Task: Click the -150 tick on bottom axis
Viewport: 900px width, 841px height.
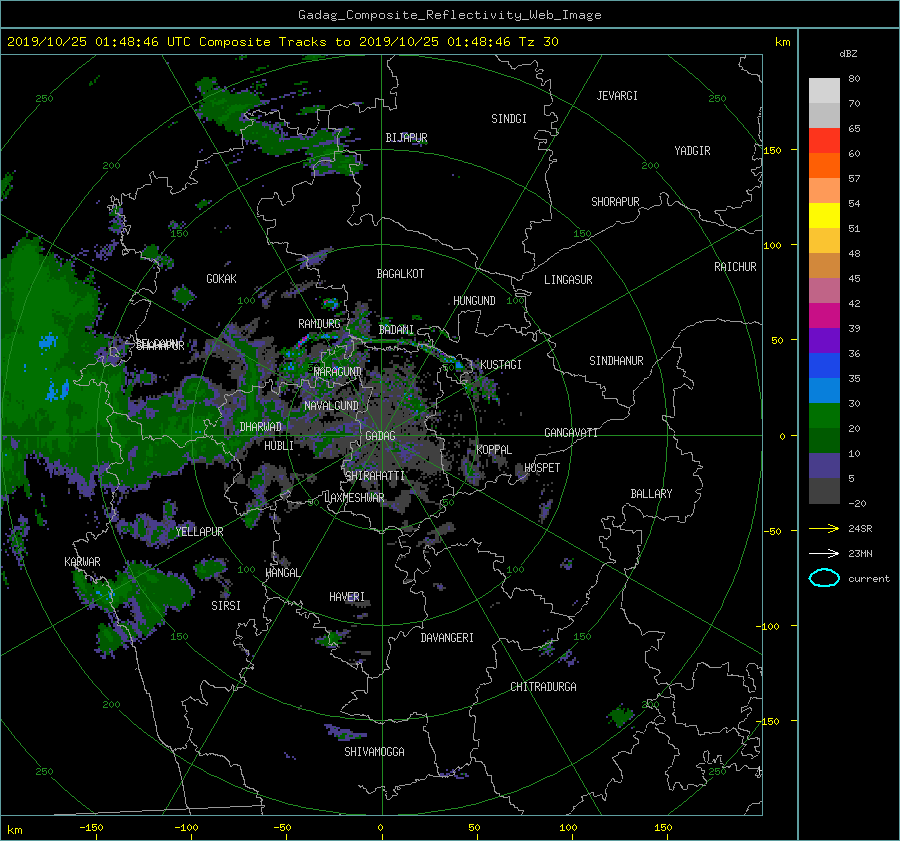Action: [x=91, y=828]
